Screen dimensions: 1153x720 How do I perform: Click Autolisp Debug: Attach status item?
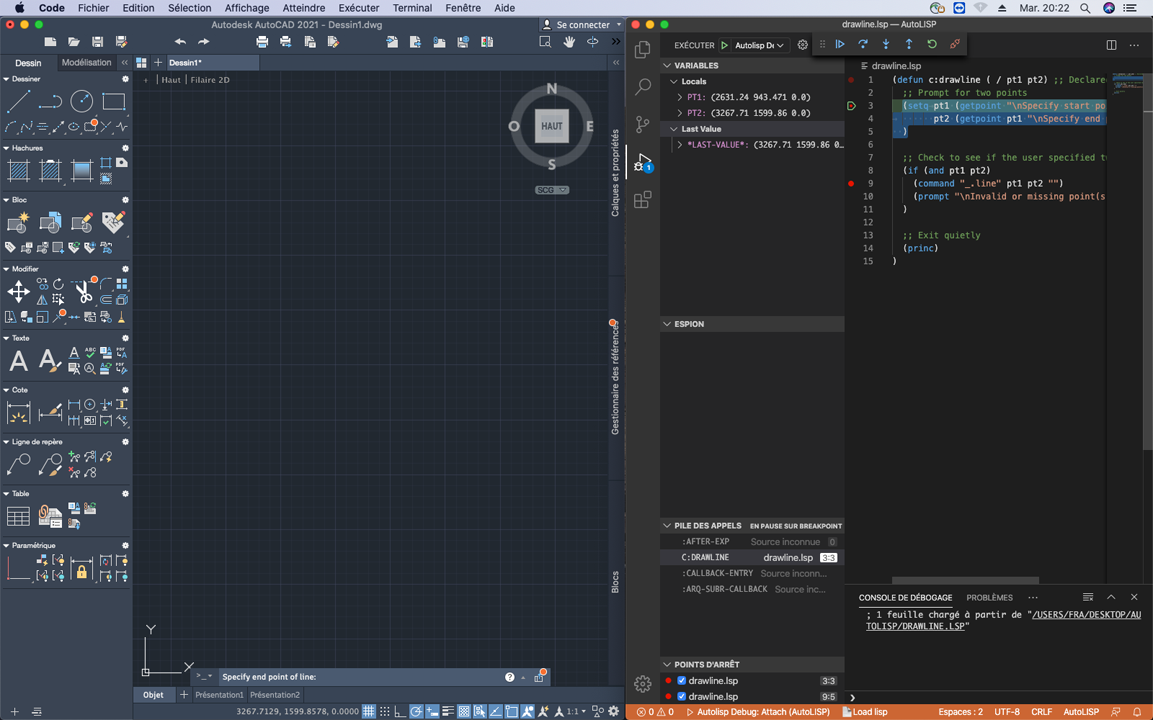click(x=757, y=712)
